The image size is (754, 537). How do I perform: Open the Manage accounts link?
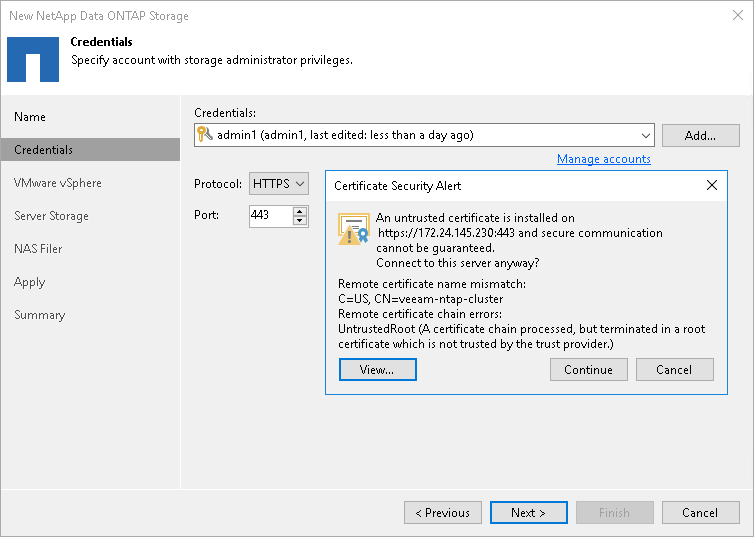[x=603, y=159]
